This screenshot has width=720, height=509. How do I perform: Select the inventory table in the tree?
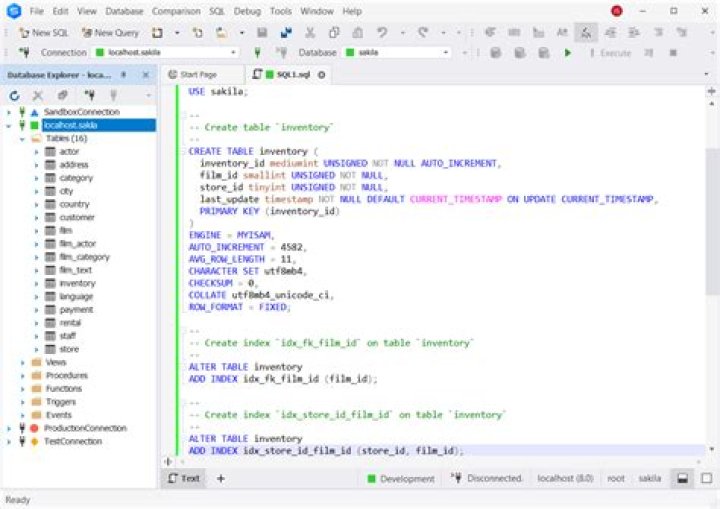(77, 283)
